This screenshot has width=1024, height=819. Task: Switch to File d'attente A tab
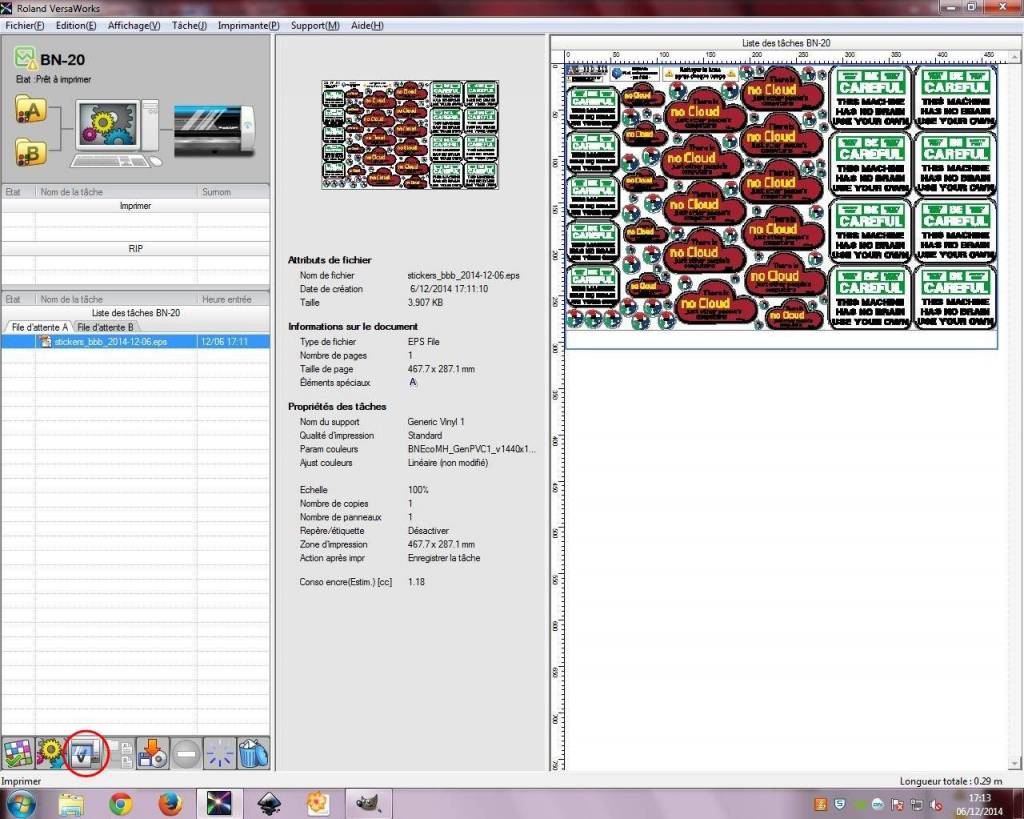pyautogui.click(x=39, y=327)
